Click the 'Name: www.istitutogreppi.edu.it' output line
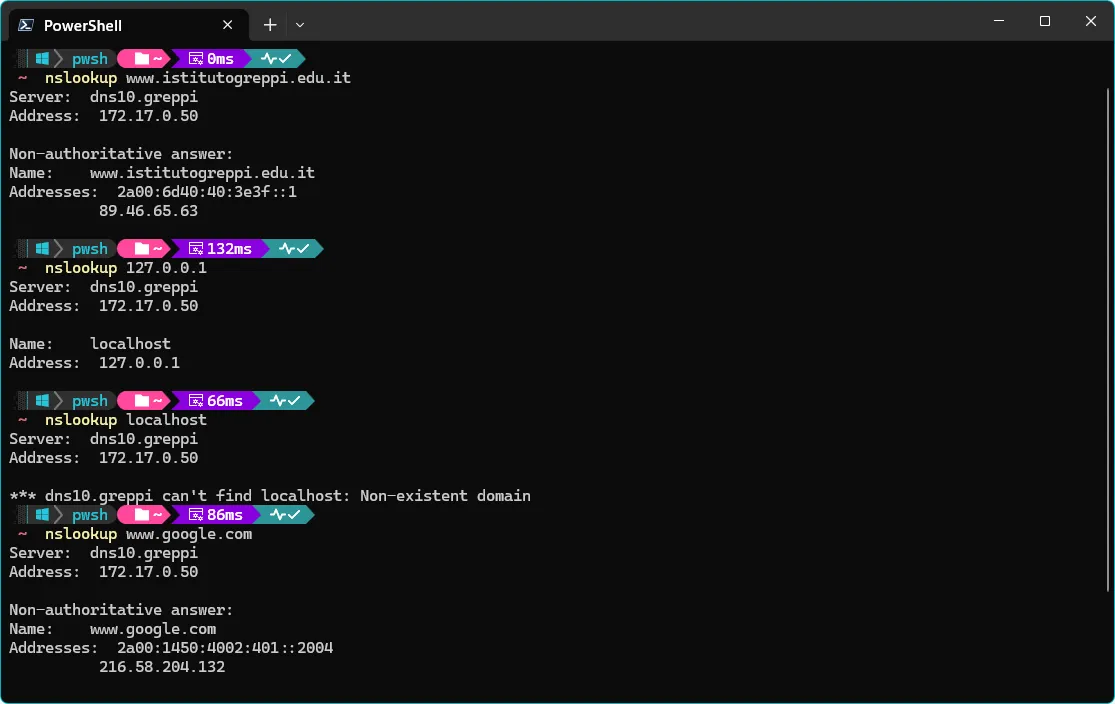Image resolution: width=1115 pixels, height=704 pixels. [x=162, y=174]
